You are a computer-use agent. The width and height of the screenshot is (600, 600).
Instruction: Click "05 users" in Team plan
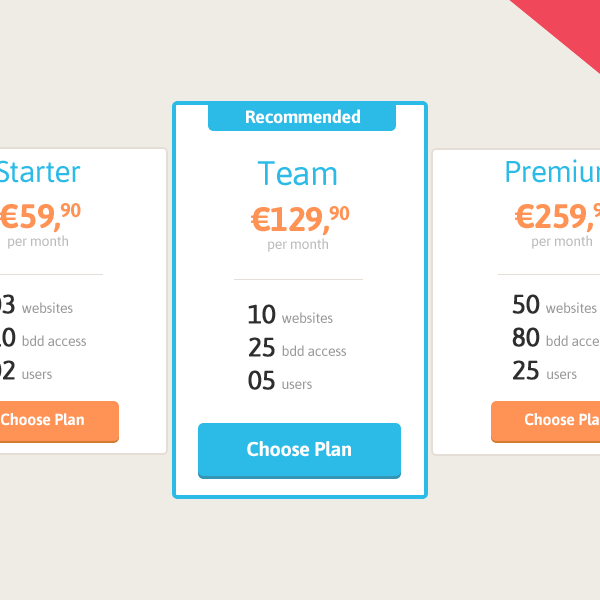[x=280, y=382]
